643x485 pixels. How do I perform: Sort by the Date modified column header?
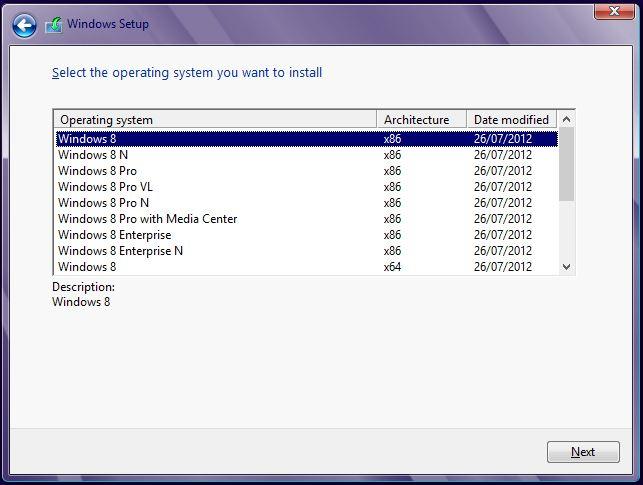(x=511, y=120)
